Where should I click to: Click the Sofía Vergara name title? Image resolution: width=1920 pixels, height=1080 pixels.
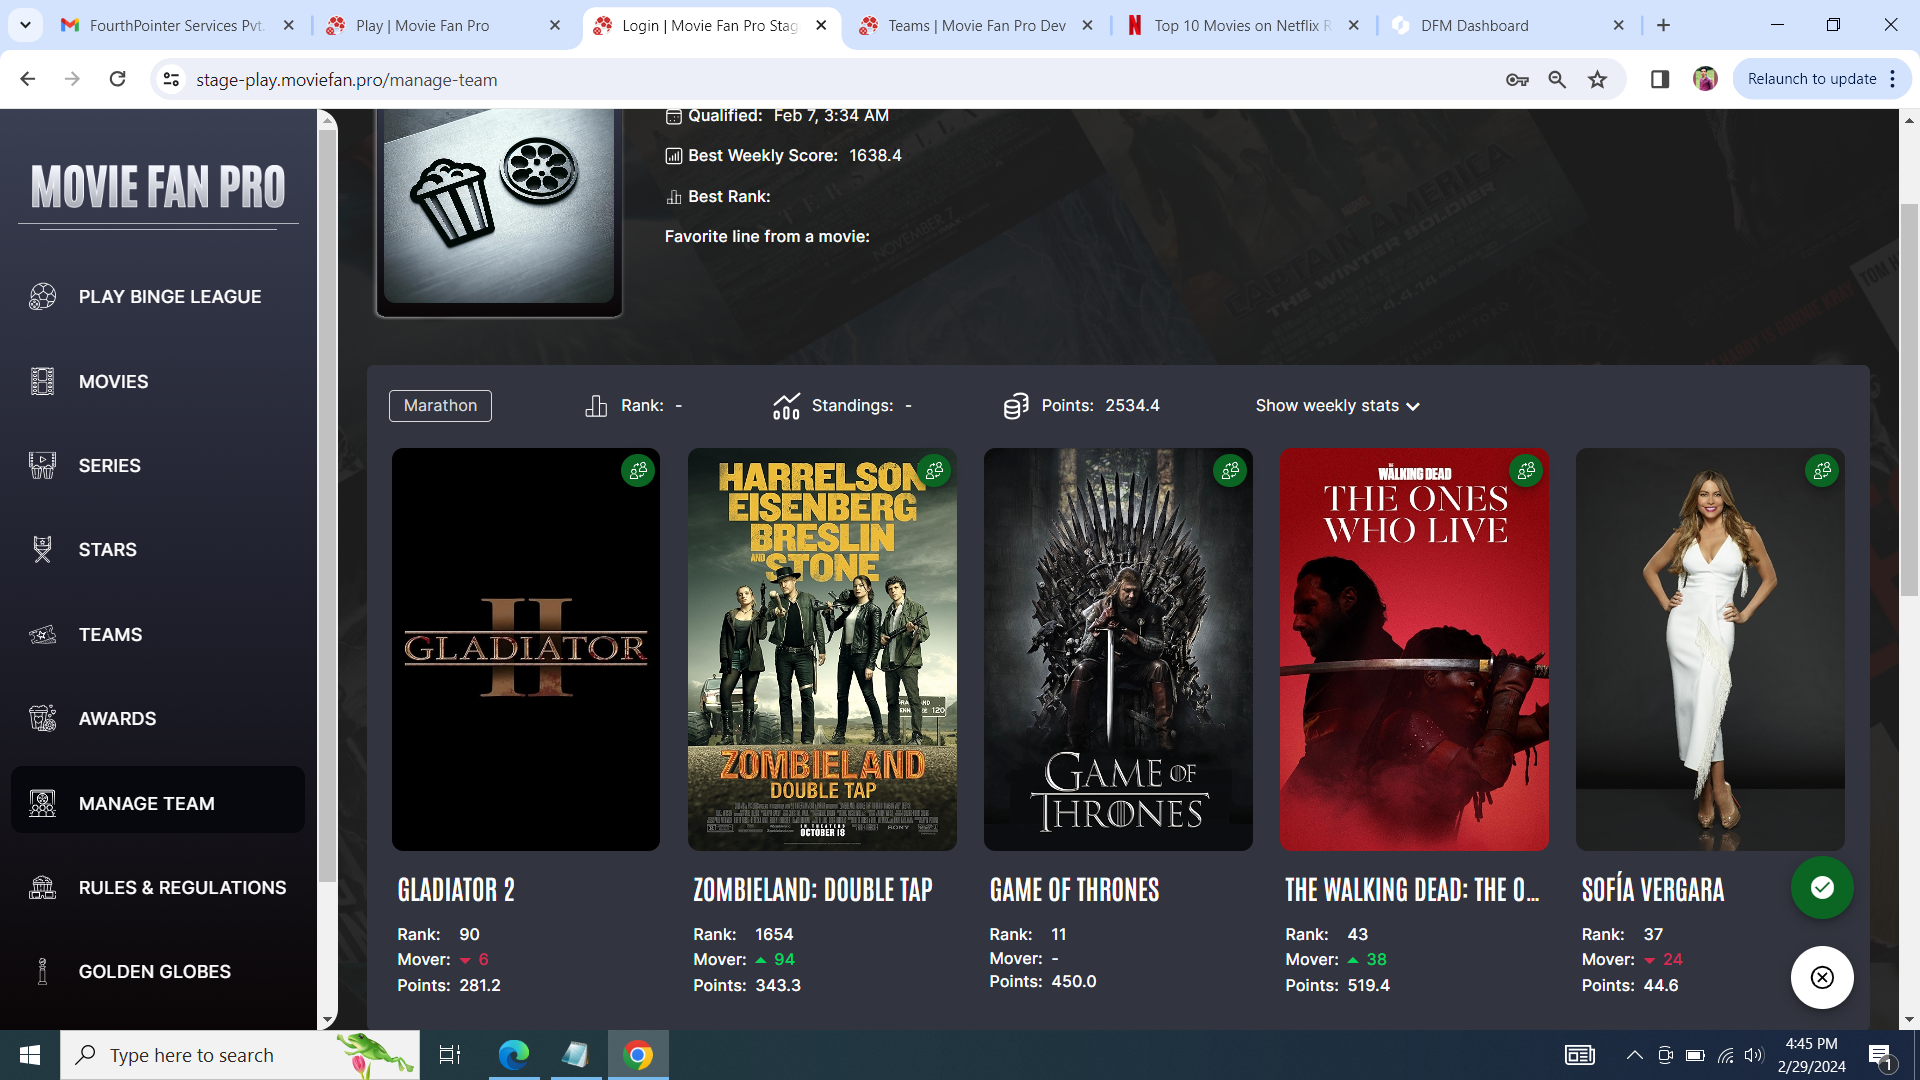pos(1653,890)
